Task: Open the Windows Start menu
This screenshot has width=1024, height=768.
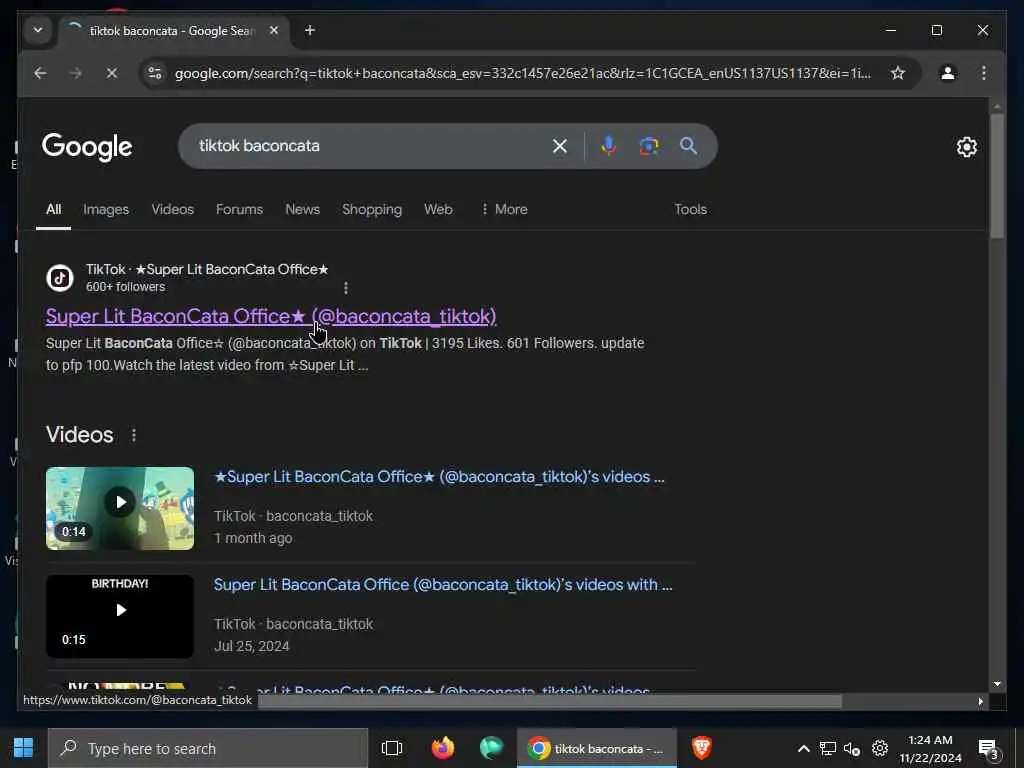Action: click(x=24, y=748)
